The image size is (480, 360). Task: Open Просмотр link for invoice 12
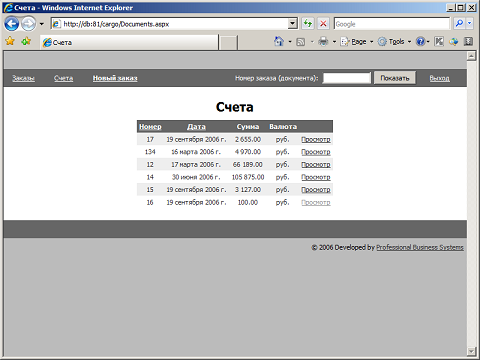coord(316,165)
